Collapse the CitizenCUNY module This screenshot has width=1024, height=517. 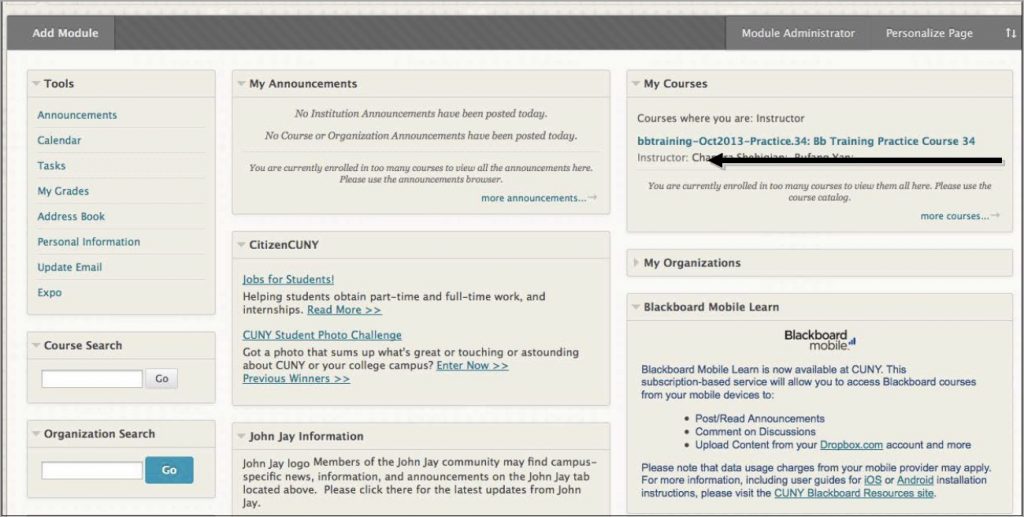[x=242, y=245]
